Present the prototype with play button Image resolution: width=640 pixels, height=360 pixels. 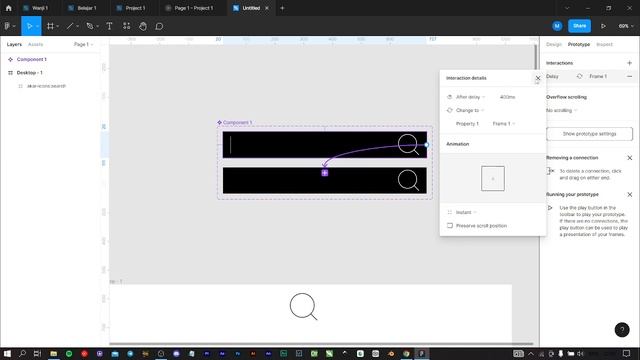603,26
